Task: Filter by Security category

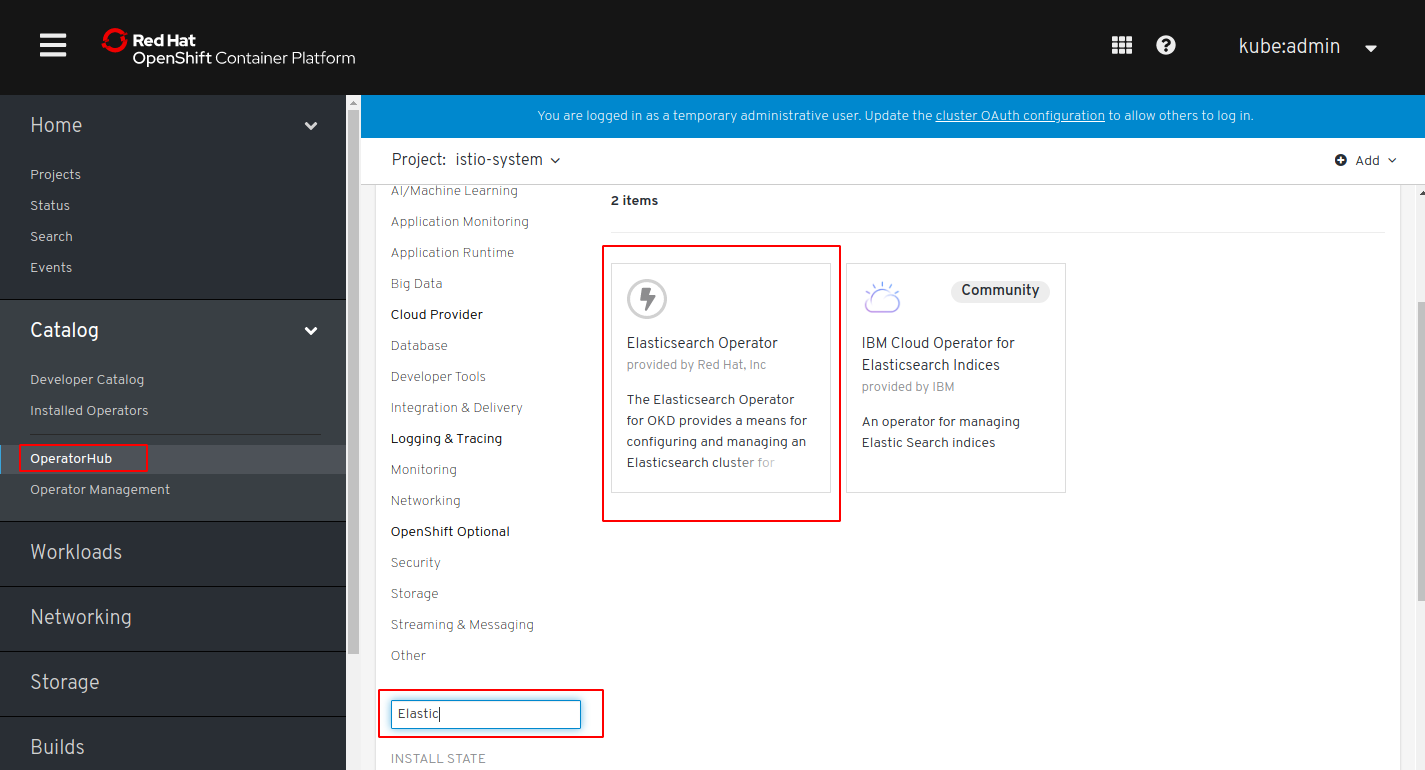Action: tap(416, 562)
